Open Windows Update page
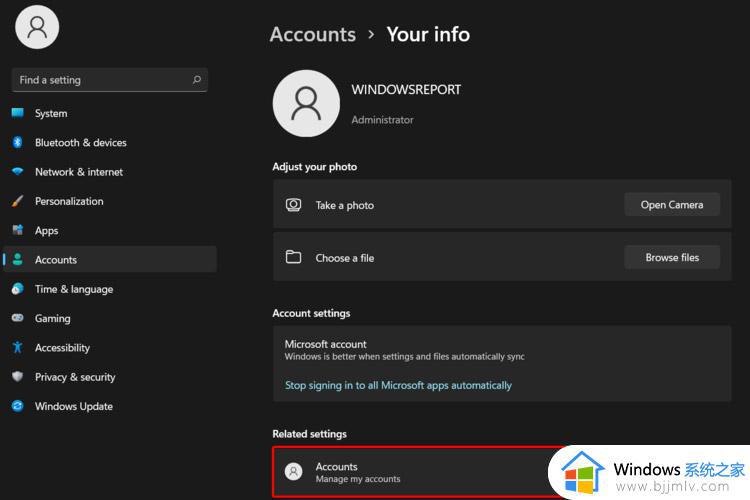 pyautogui.click(x=110, y=406)
